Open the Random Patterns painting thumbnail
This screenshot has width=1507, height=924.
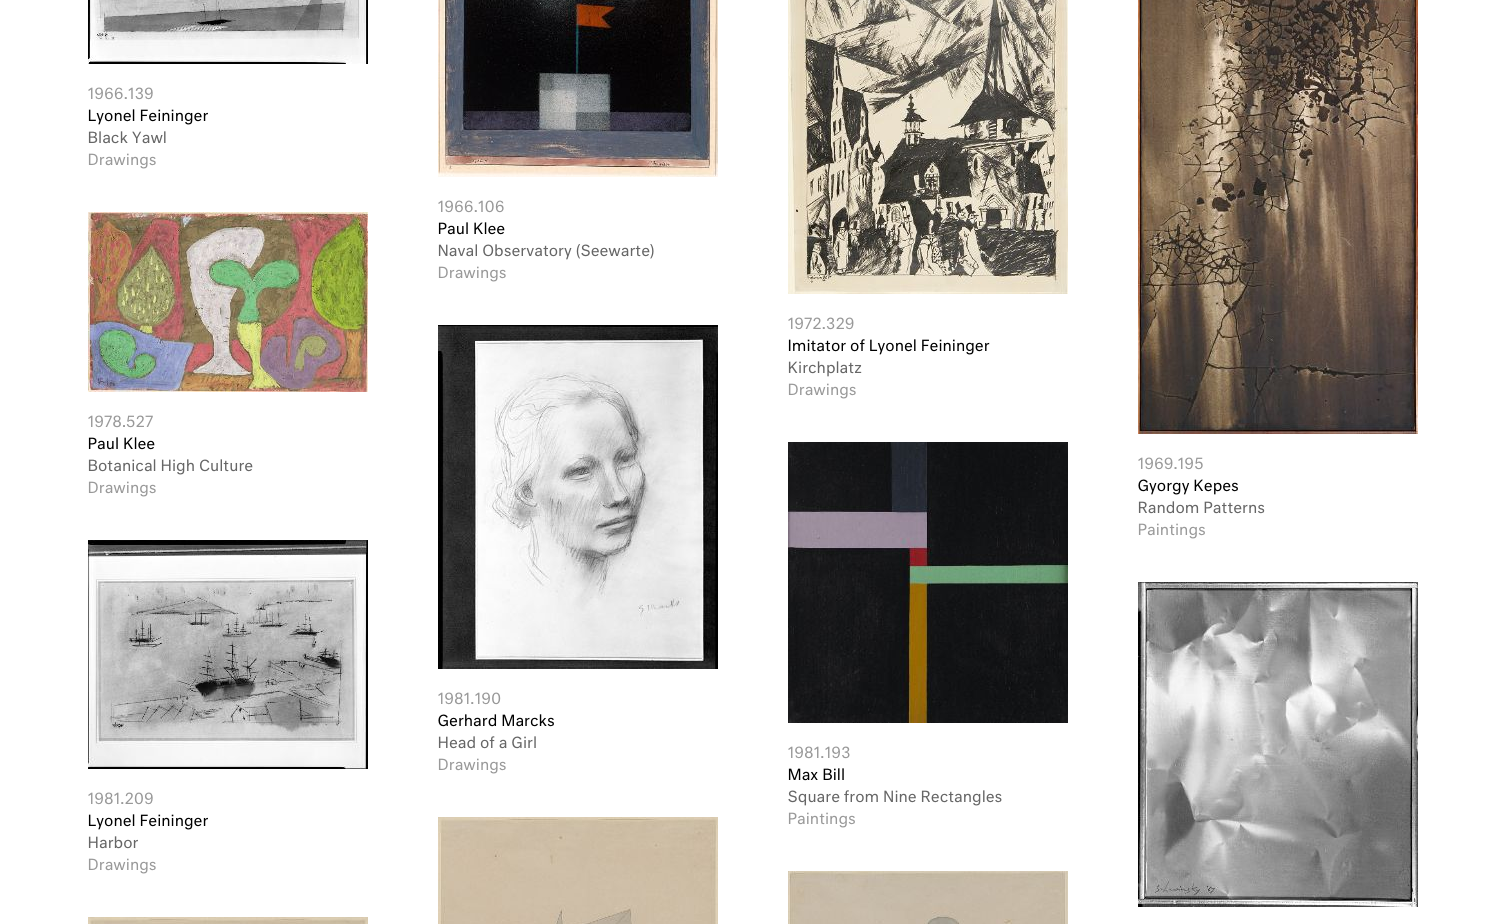point(1277,216)
